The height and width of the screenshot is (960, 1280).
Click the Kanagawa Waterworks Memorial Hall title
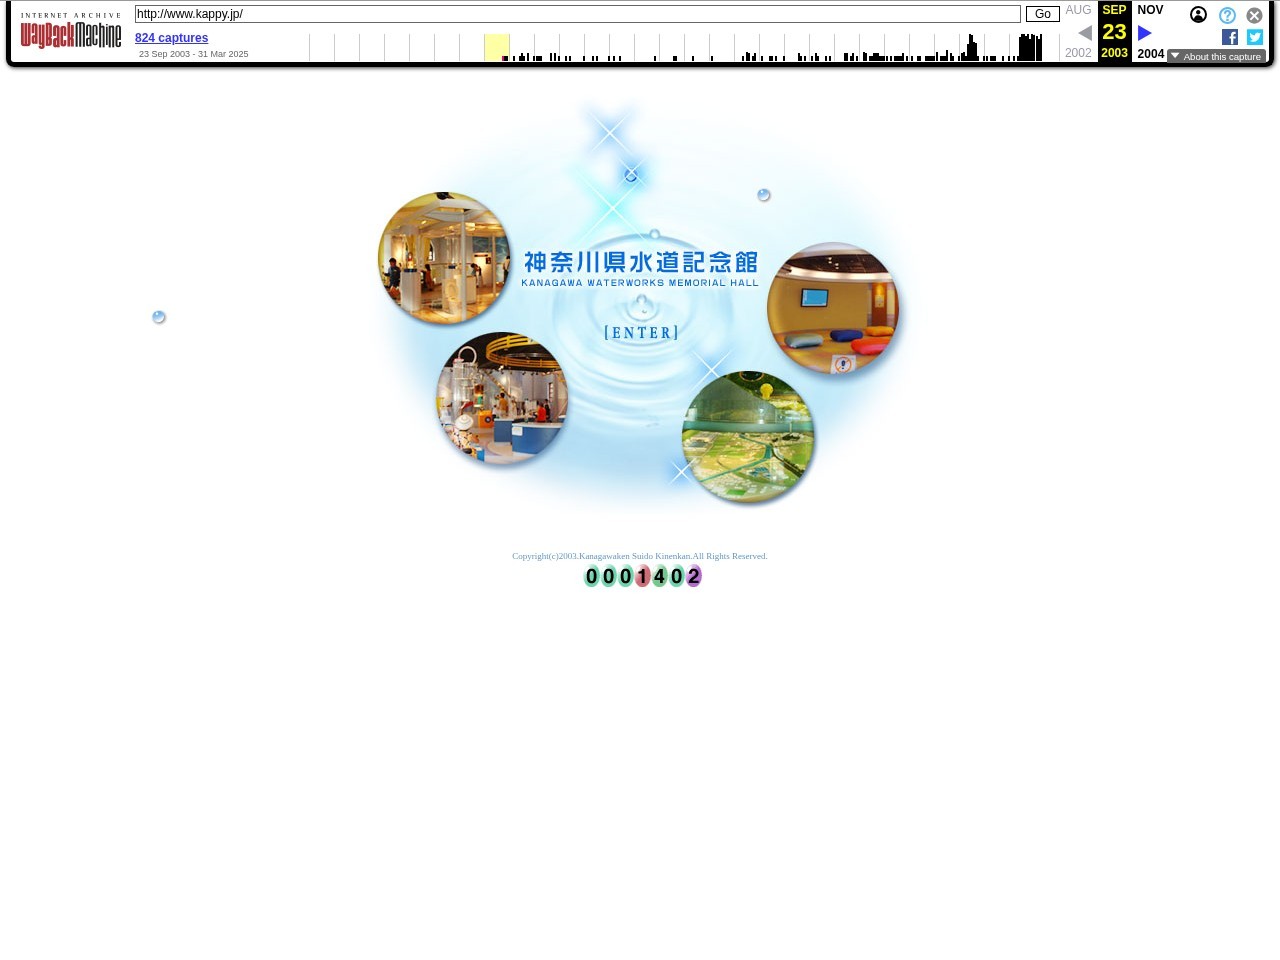click(x=640, y=268)
